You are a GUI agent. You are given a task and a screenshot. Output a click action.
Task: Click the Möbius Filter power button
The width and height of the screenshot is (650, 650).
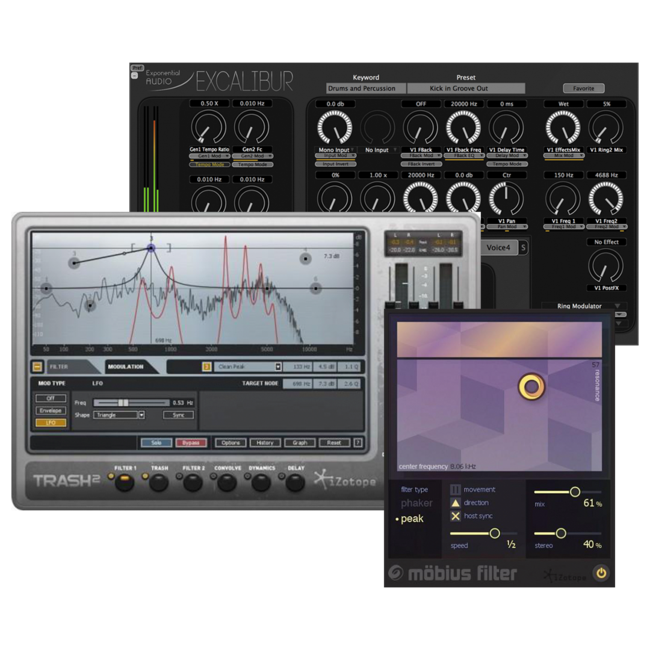pos(601,573)
